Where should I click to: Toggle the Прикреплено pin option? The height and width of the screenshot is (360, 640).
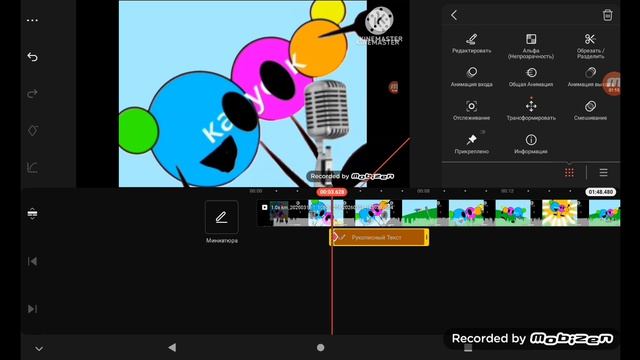pos(471,144)
